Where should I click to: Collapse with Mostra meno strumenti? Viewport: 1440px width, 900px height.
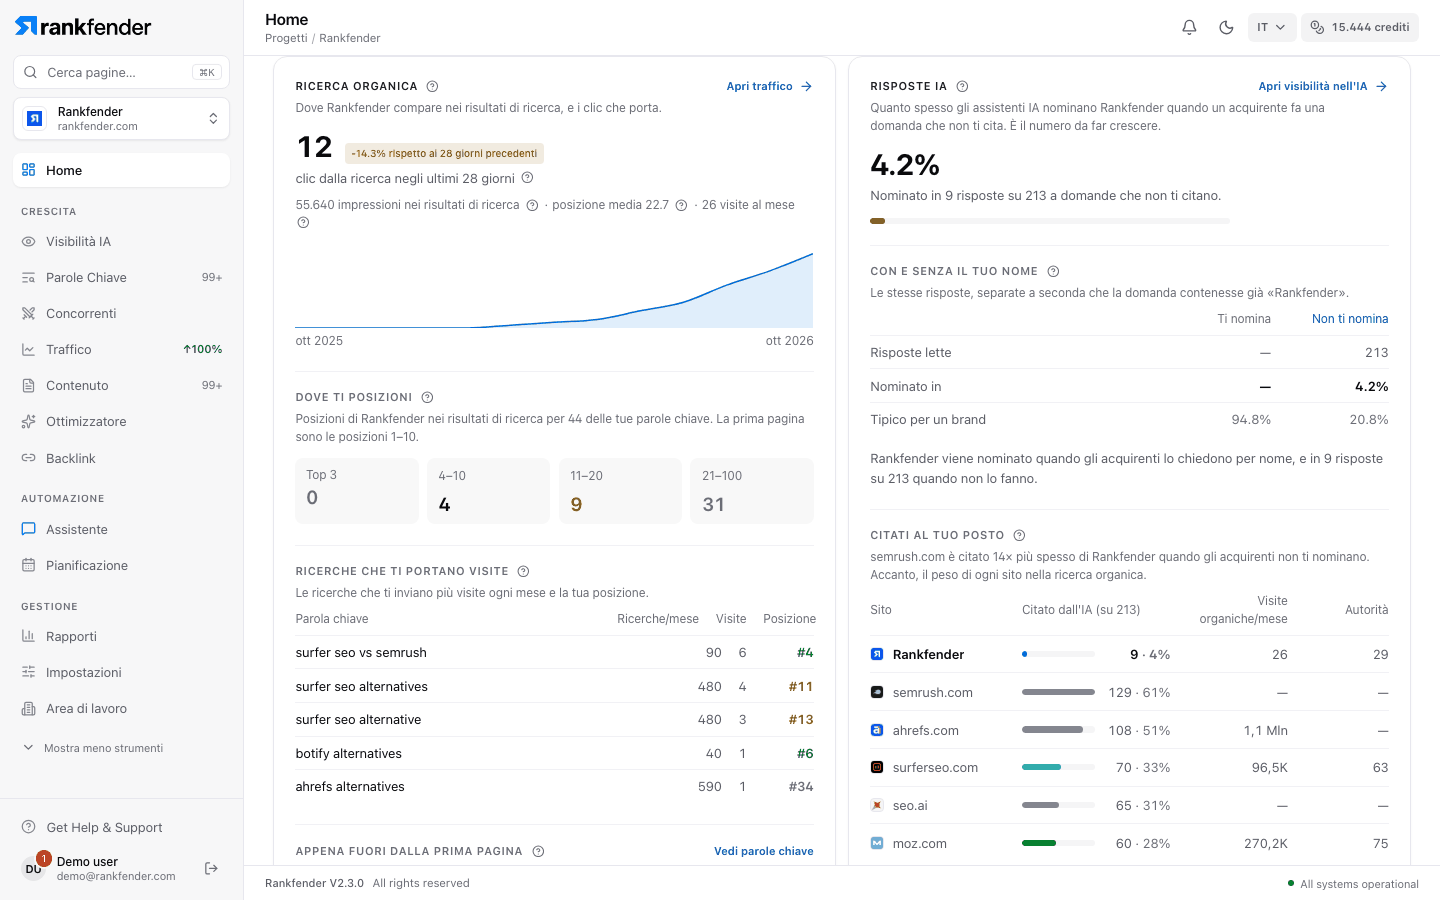[x=92, y=748]
